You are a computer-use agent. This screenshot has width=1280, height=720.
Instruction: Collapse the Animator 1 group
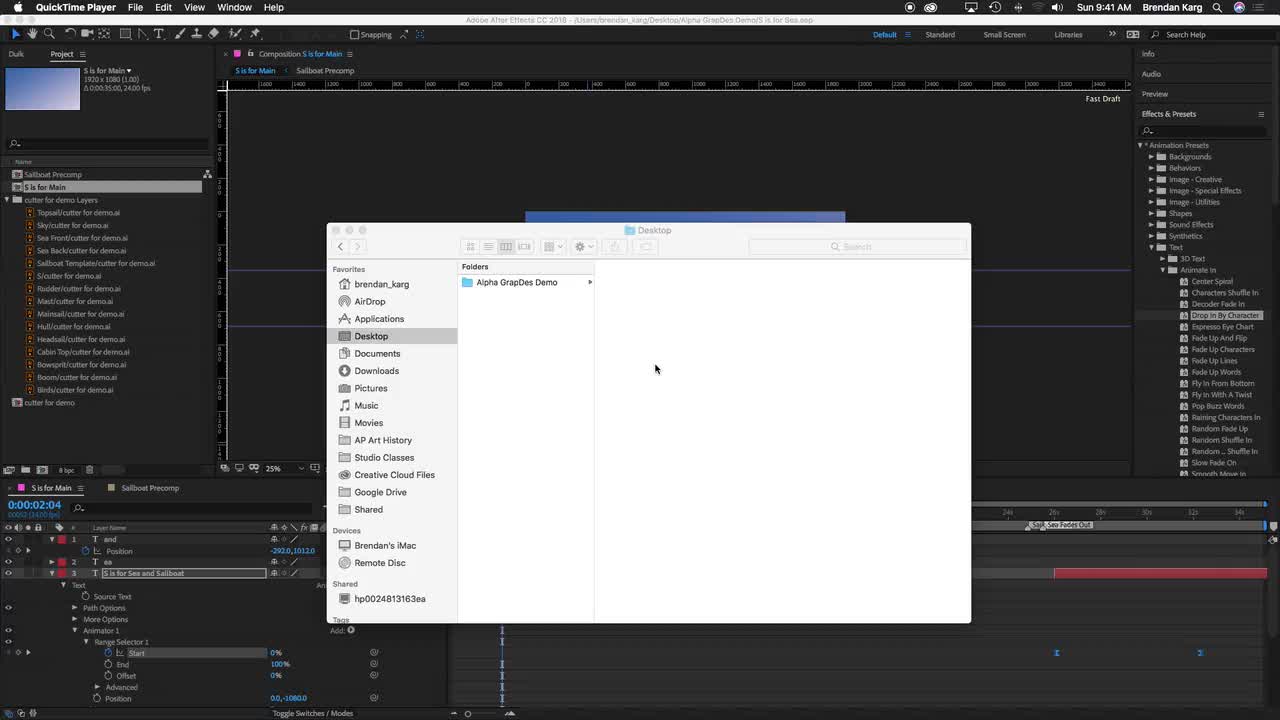[x=74, y=631]
